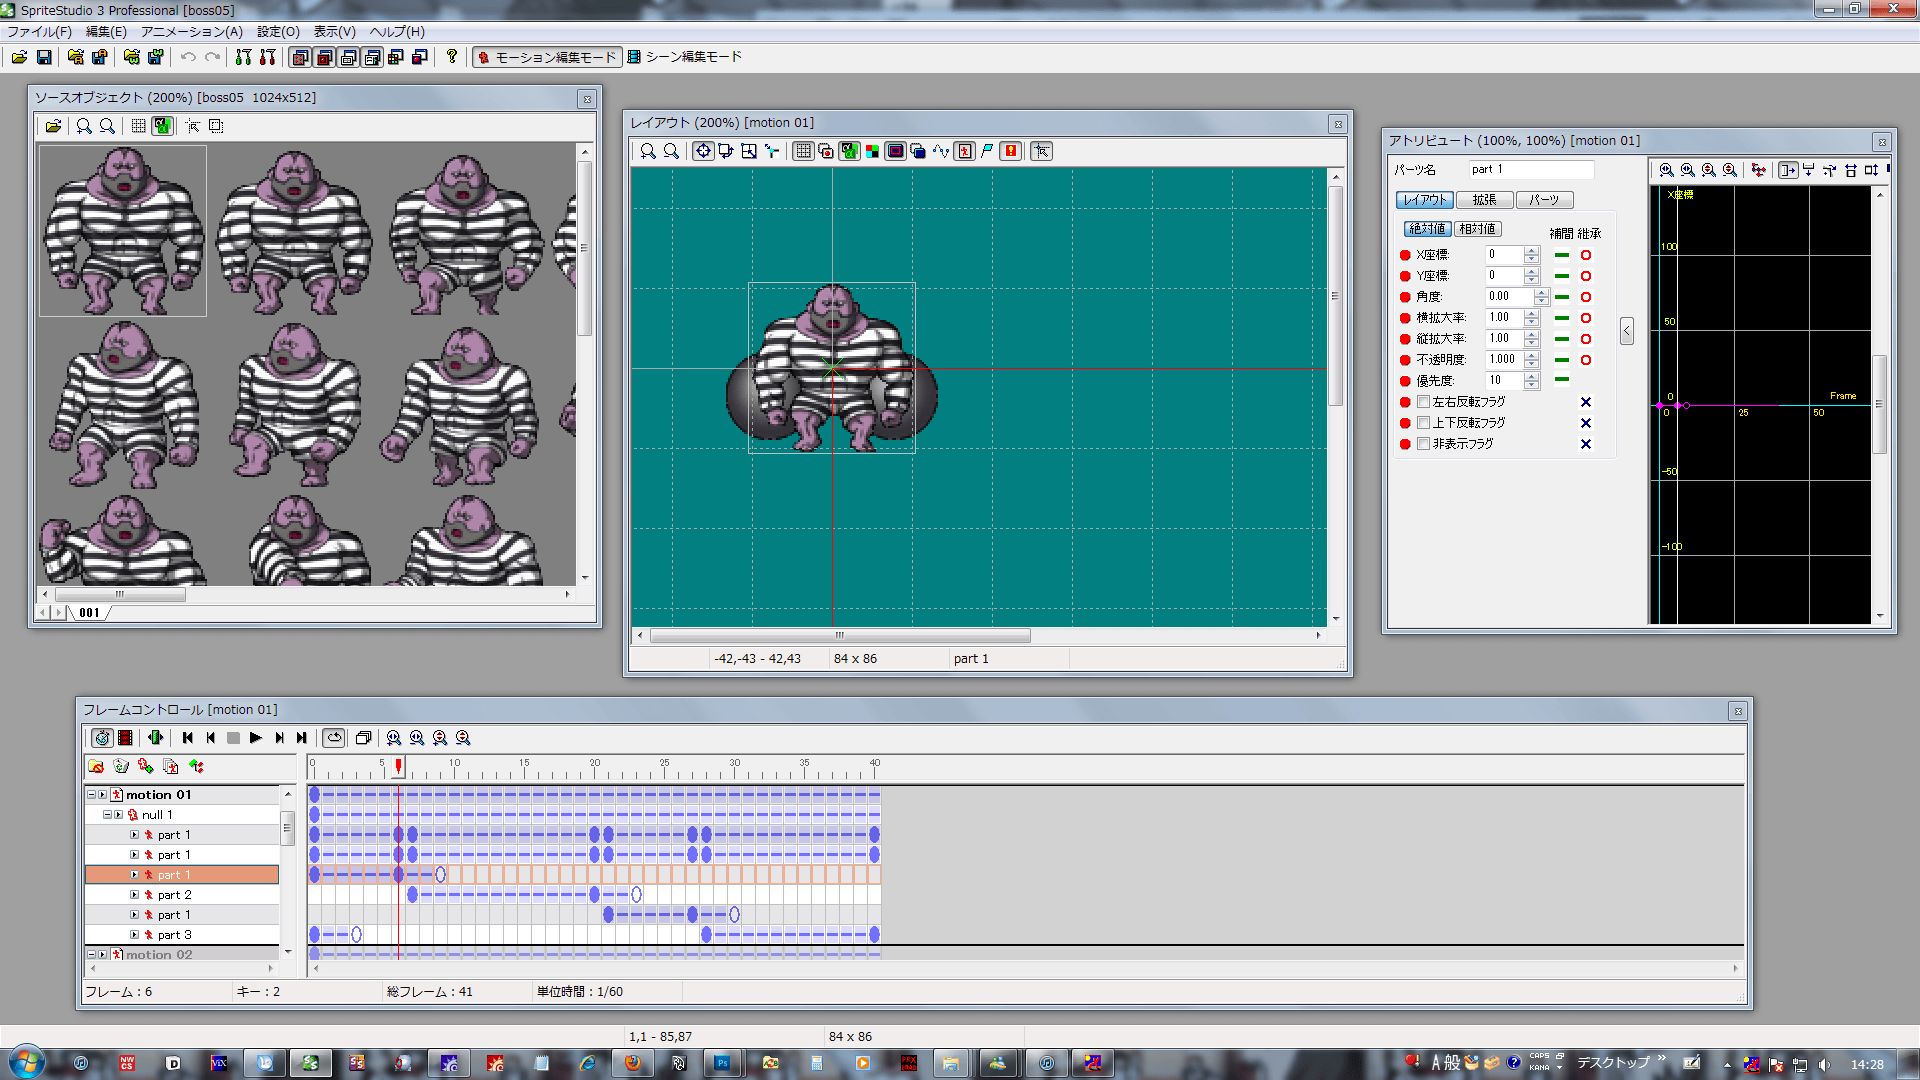Zoom in magnifier in Layout window toolbar
Image resolution: width=1920 pixels, height=1080 pixels.
coord(648,151)
